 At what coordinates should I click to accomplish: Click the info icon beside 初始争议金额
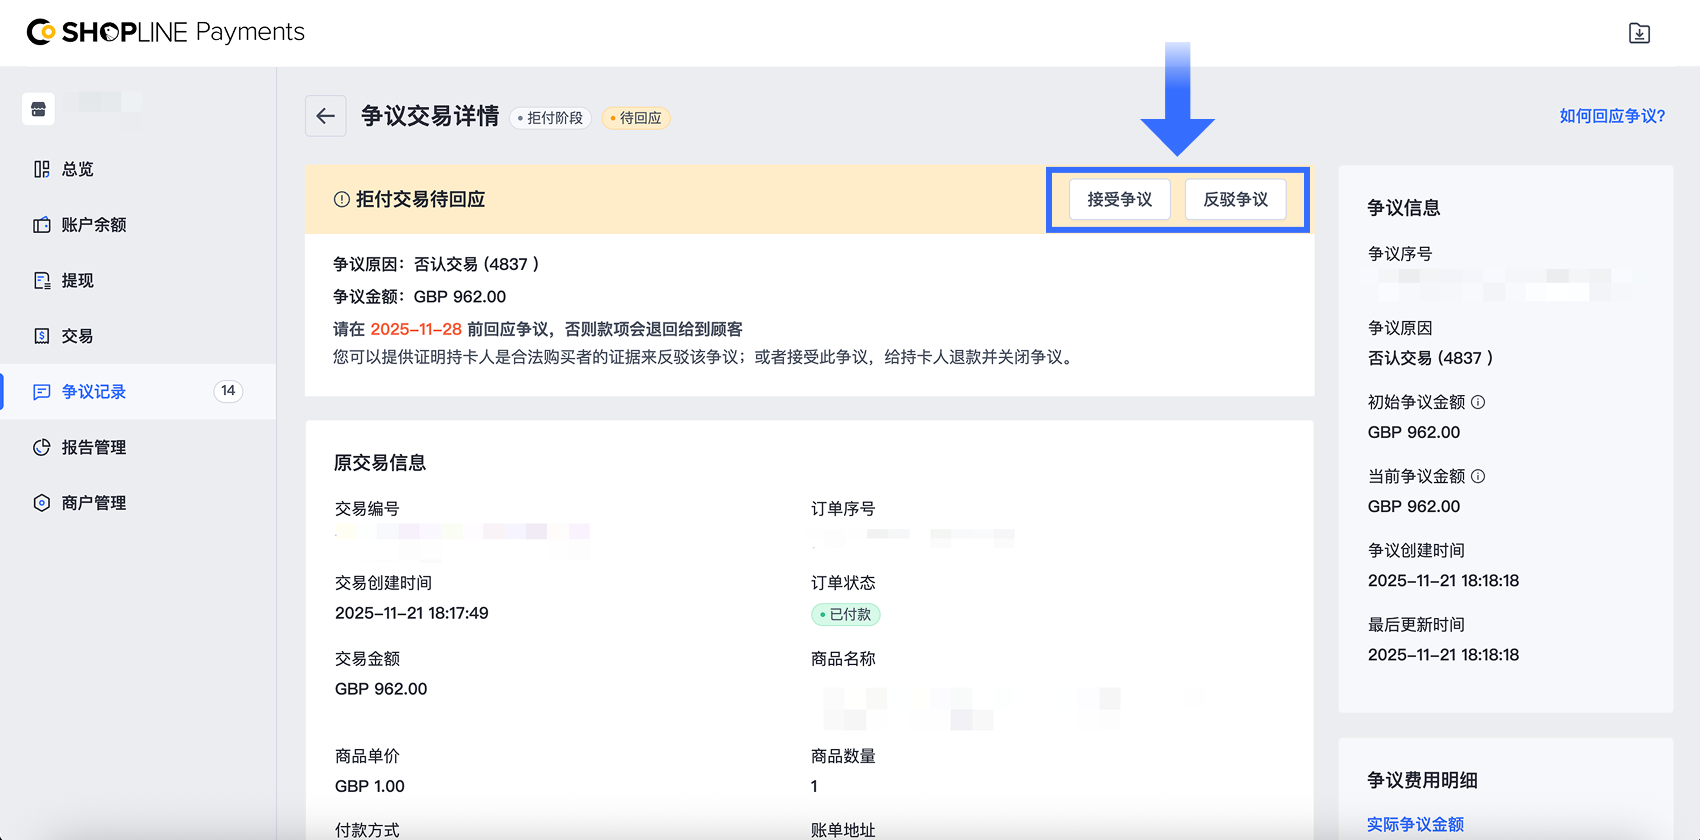(x=1478, y=402)
